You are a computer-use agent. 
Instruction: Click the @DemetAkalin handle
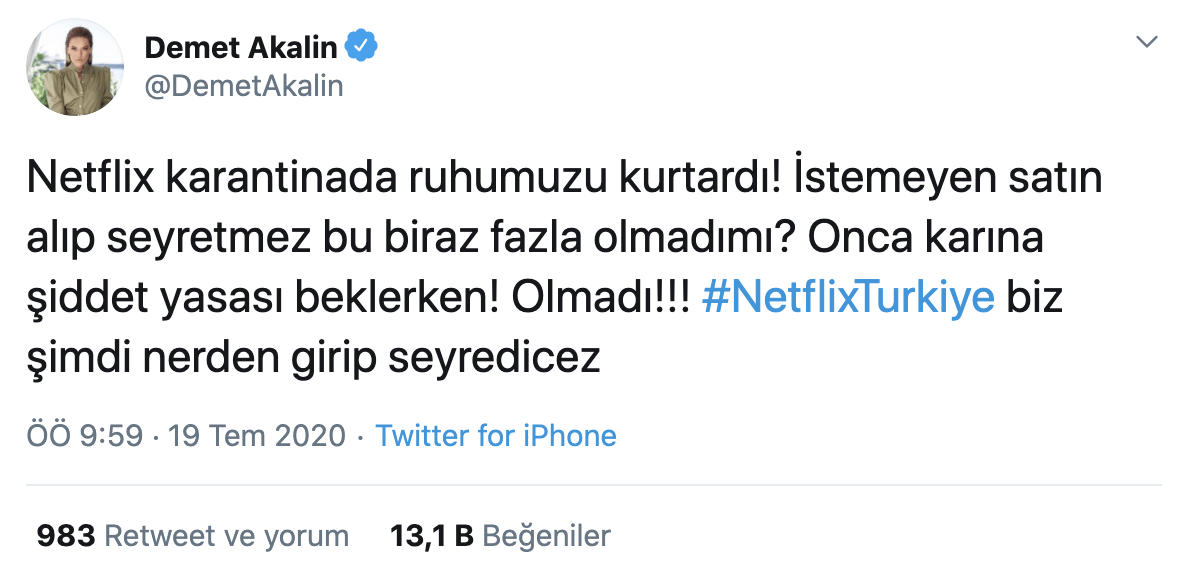[244, 87]
